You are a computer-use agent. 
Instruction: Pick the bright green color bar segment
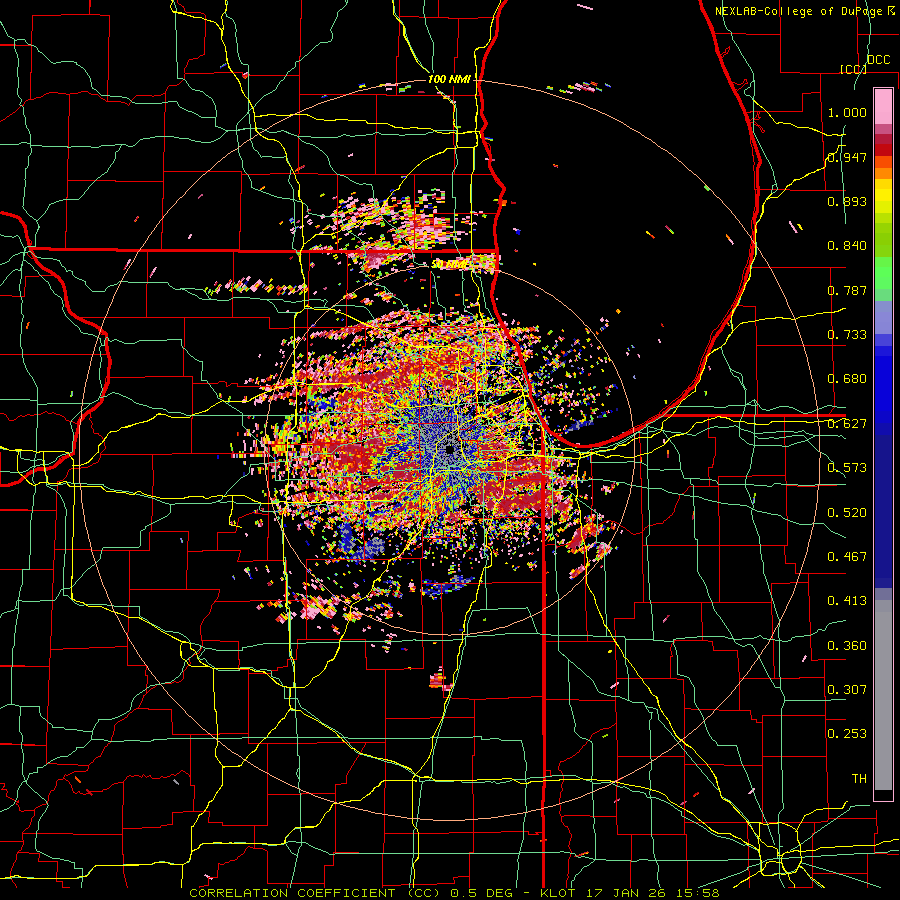point(883,273)
